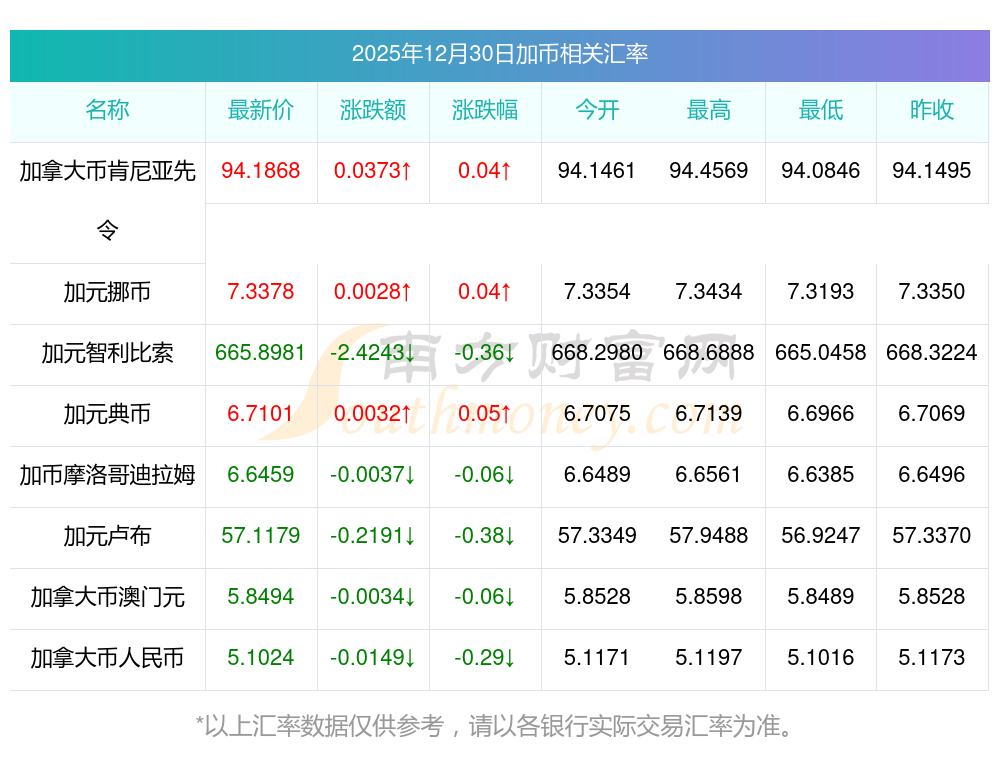
Task: Click the red latest price 94.1868
Action: [261, 171]
